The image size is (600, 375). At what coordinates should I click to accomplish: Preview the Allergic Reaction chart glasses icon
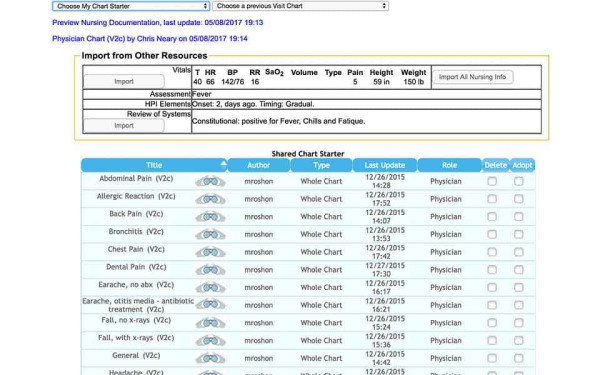(x=210, y=199)
